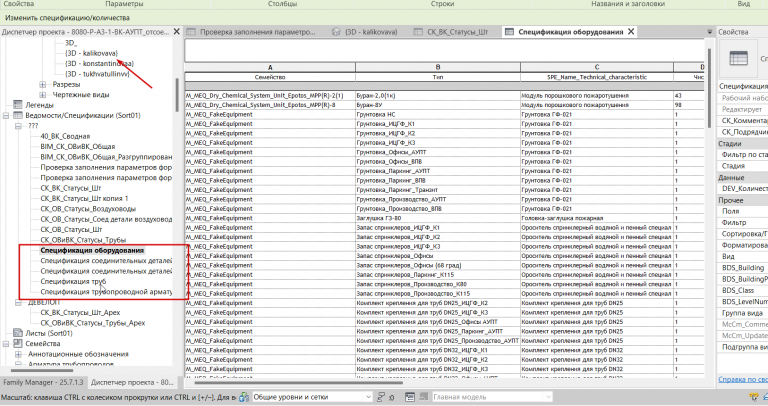The width and height of the screenshot is (768, 406).
Task: Click cell Заглушка ГЗ-80 in schedule
Action: point(438,218)
